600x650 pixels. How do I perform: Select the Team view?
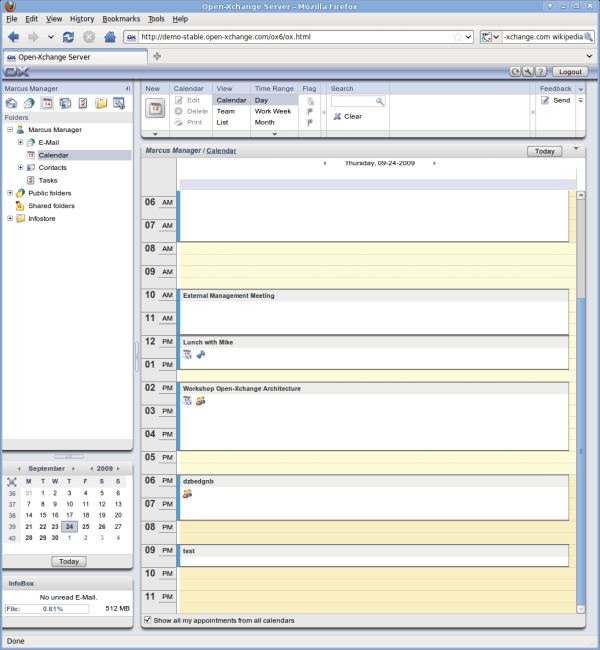(x=226, y=111)
